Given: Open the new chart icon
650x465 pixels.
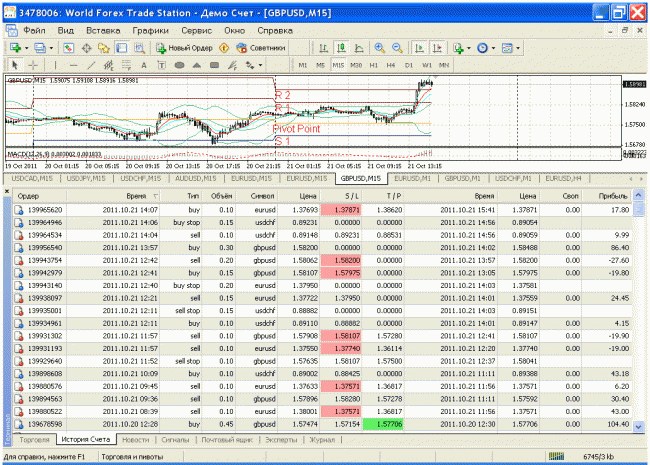Looking at the screenshot, I should click(x=15, y=48).
